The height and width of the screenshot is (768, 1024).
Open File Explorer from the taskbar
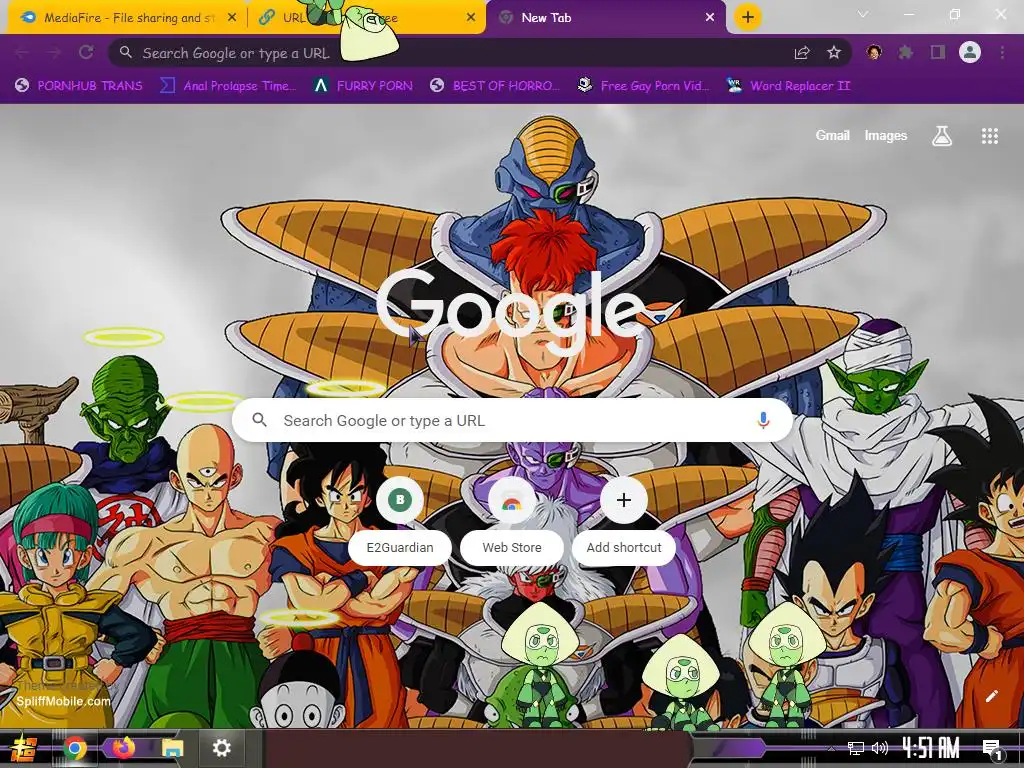pyautogui.click(x=172, y=748)
